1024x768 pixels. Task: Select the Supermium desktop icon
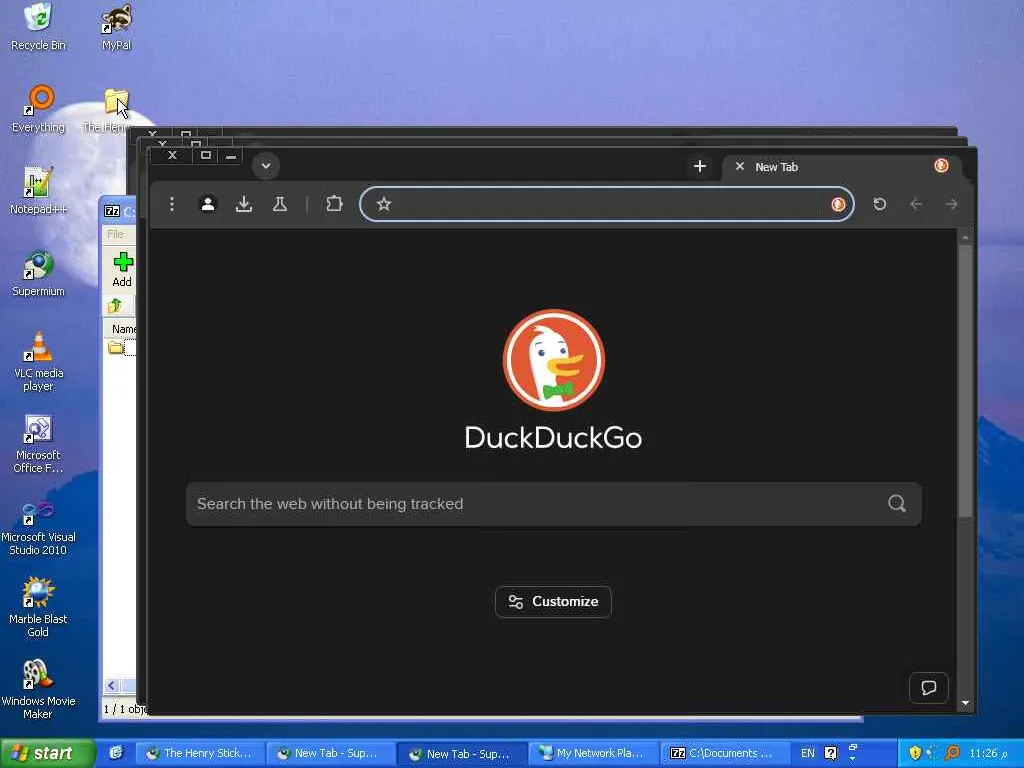tap(38, 273)
